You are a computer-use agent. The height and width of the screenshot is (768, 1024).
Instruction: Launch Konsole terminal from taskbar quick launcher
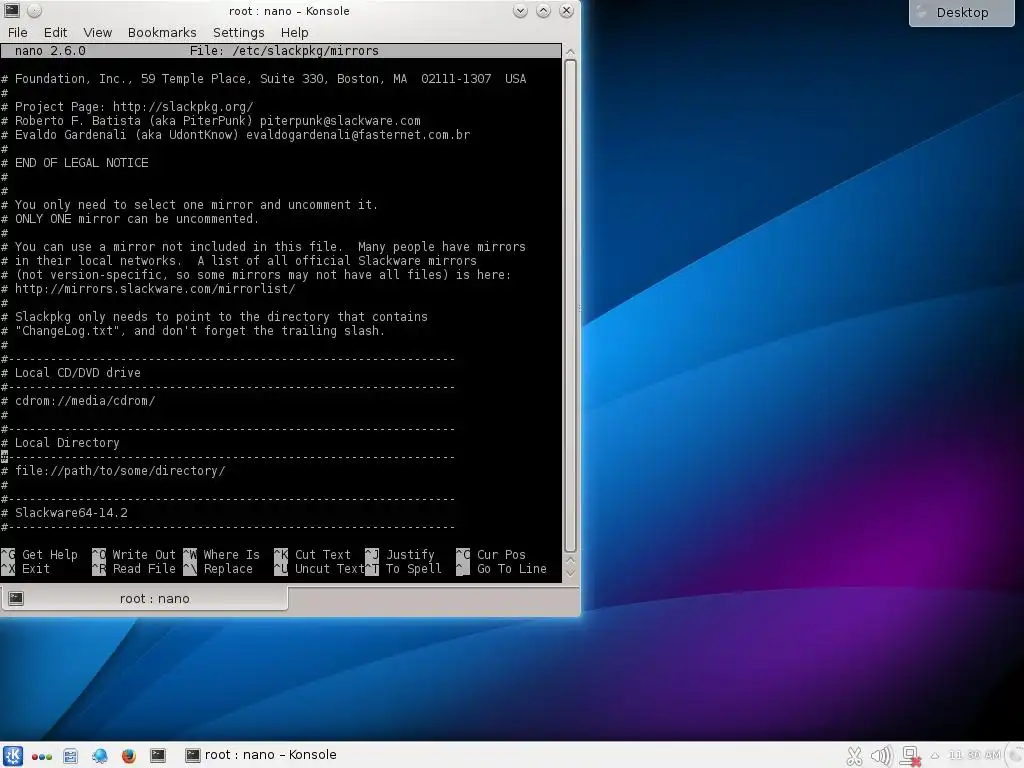point(158,756)
